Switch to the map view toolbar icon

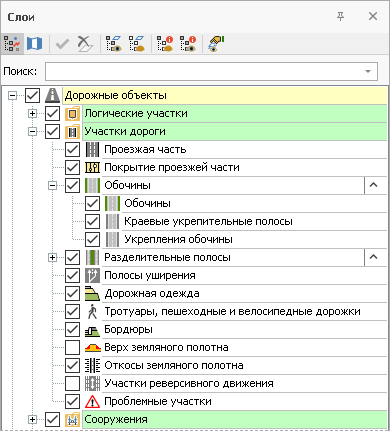click(x=35, y=43)
